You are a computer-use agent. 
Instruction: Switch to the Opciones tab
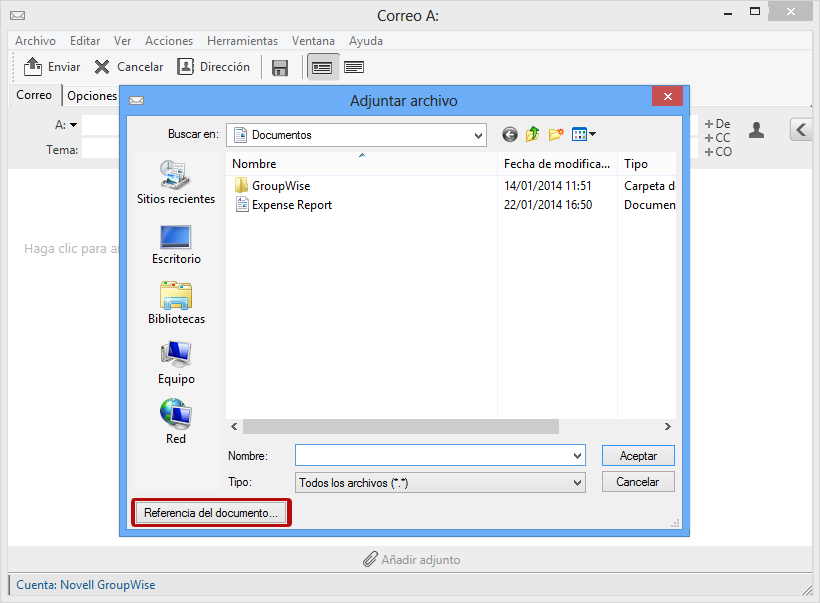92,96
